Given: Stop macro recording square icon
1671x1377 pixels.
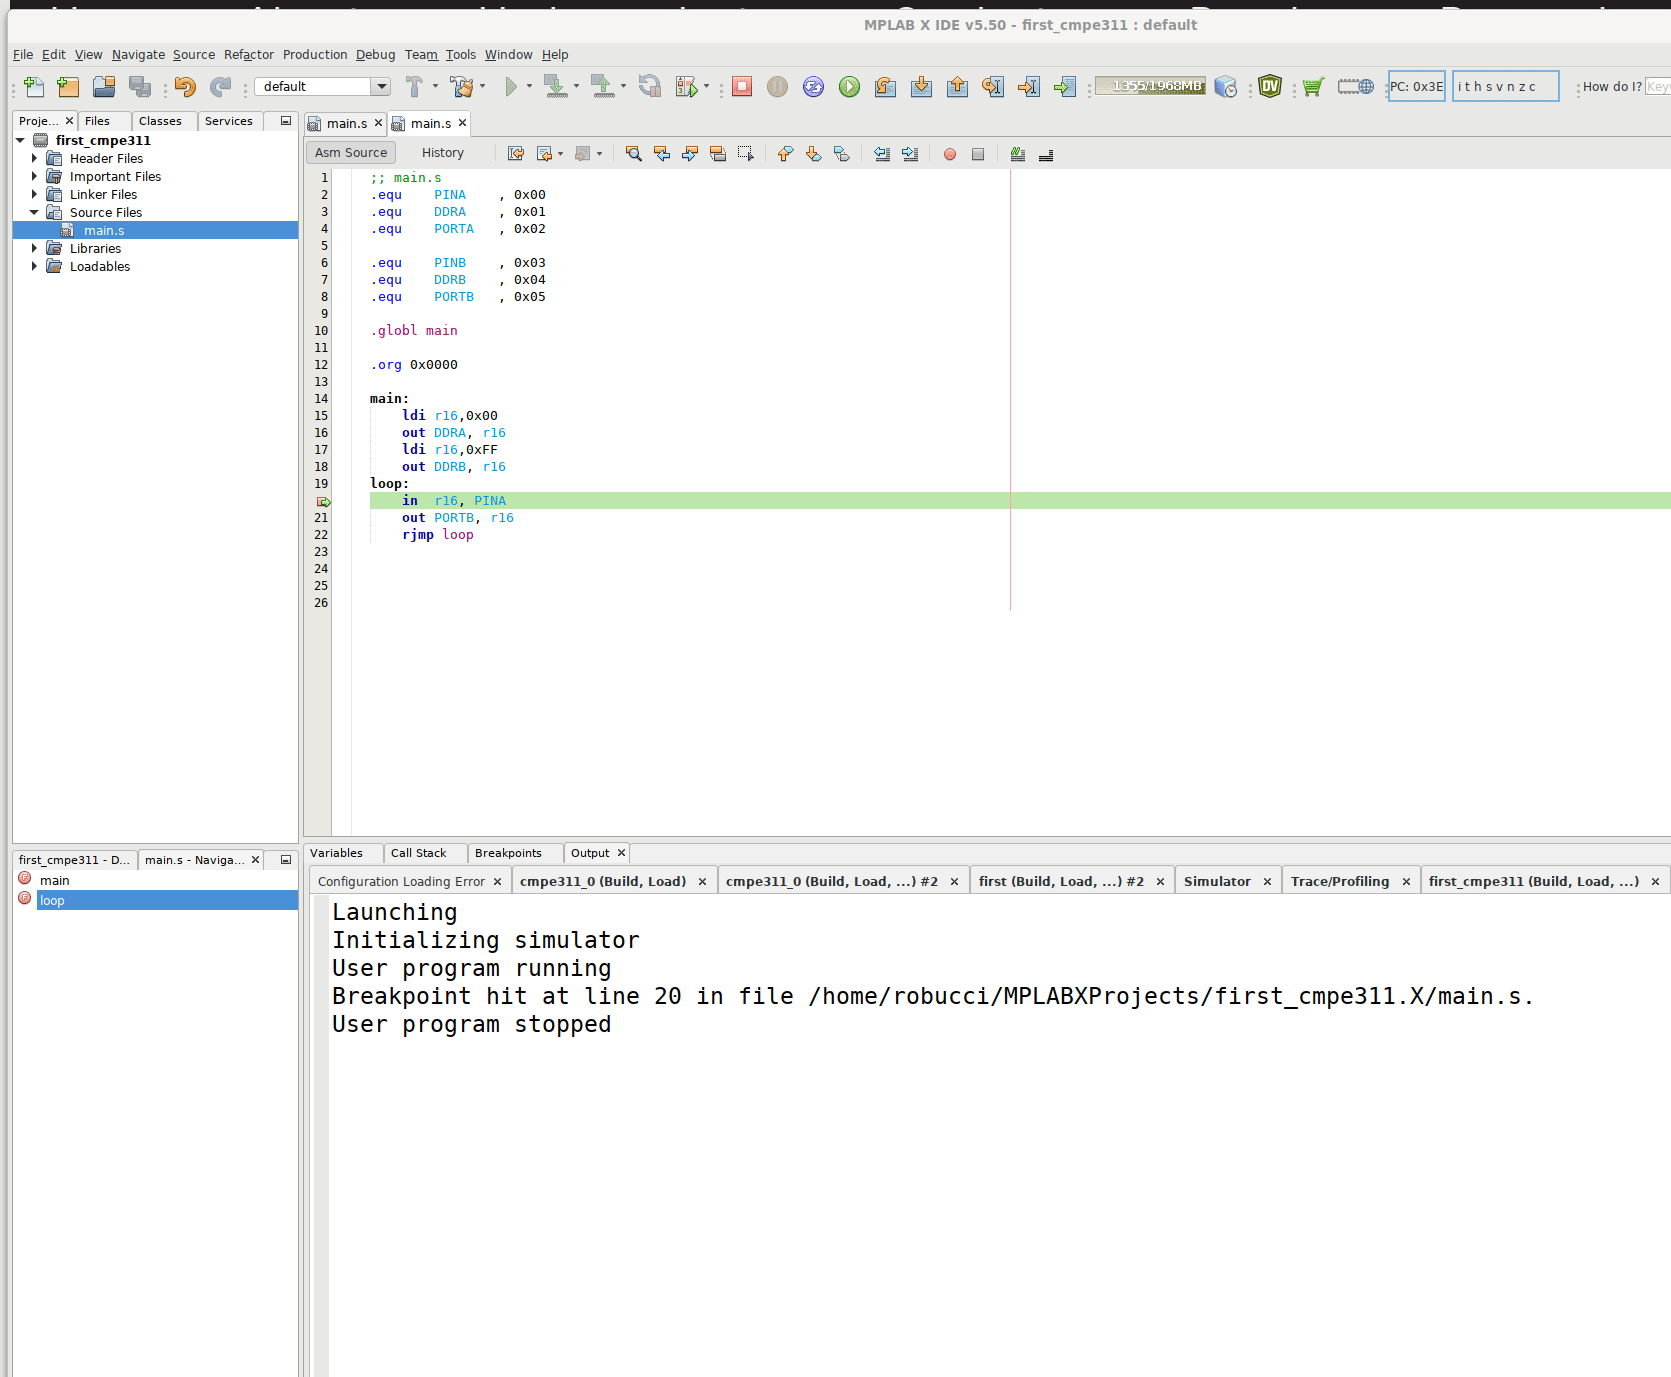Looking at the screenshot, I should pyautogui.click(x=978, y=154).
